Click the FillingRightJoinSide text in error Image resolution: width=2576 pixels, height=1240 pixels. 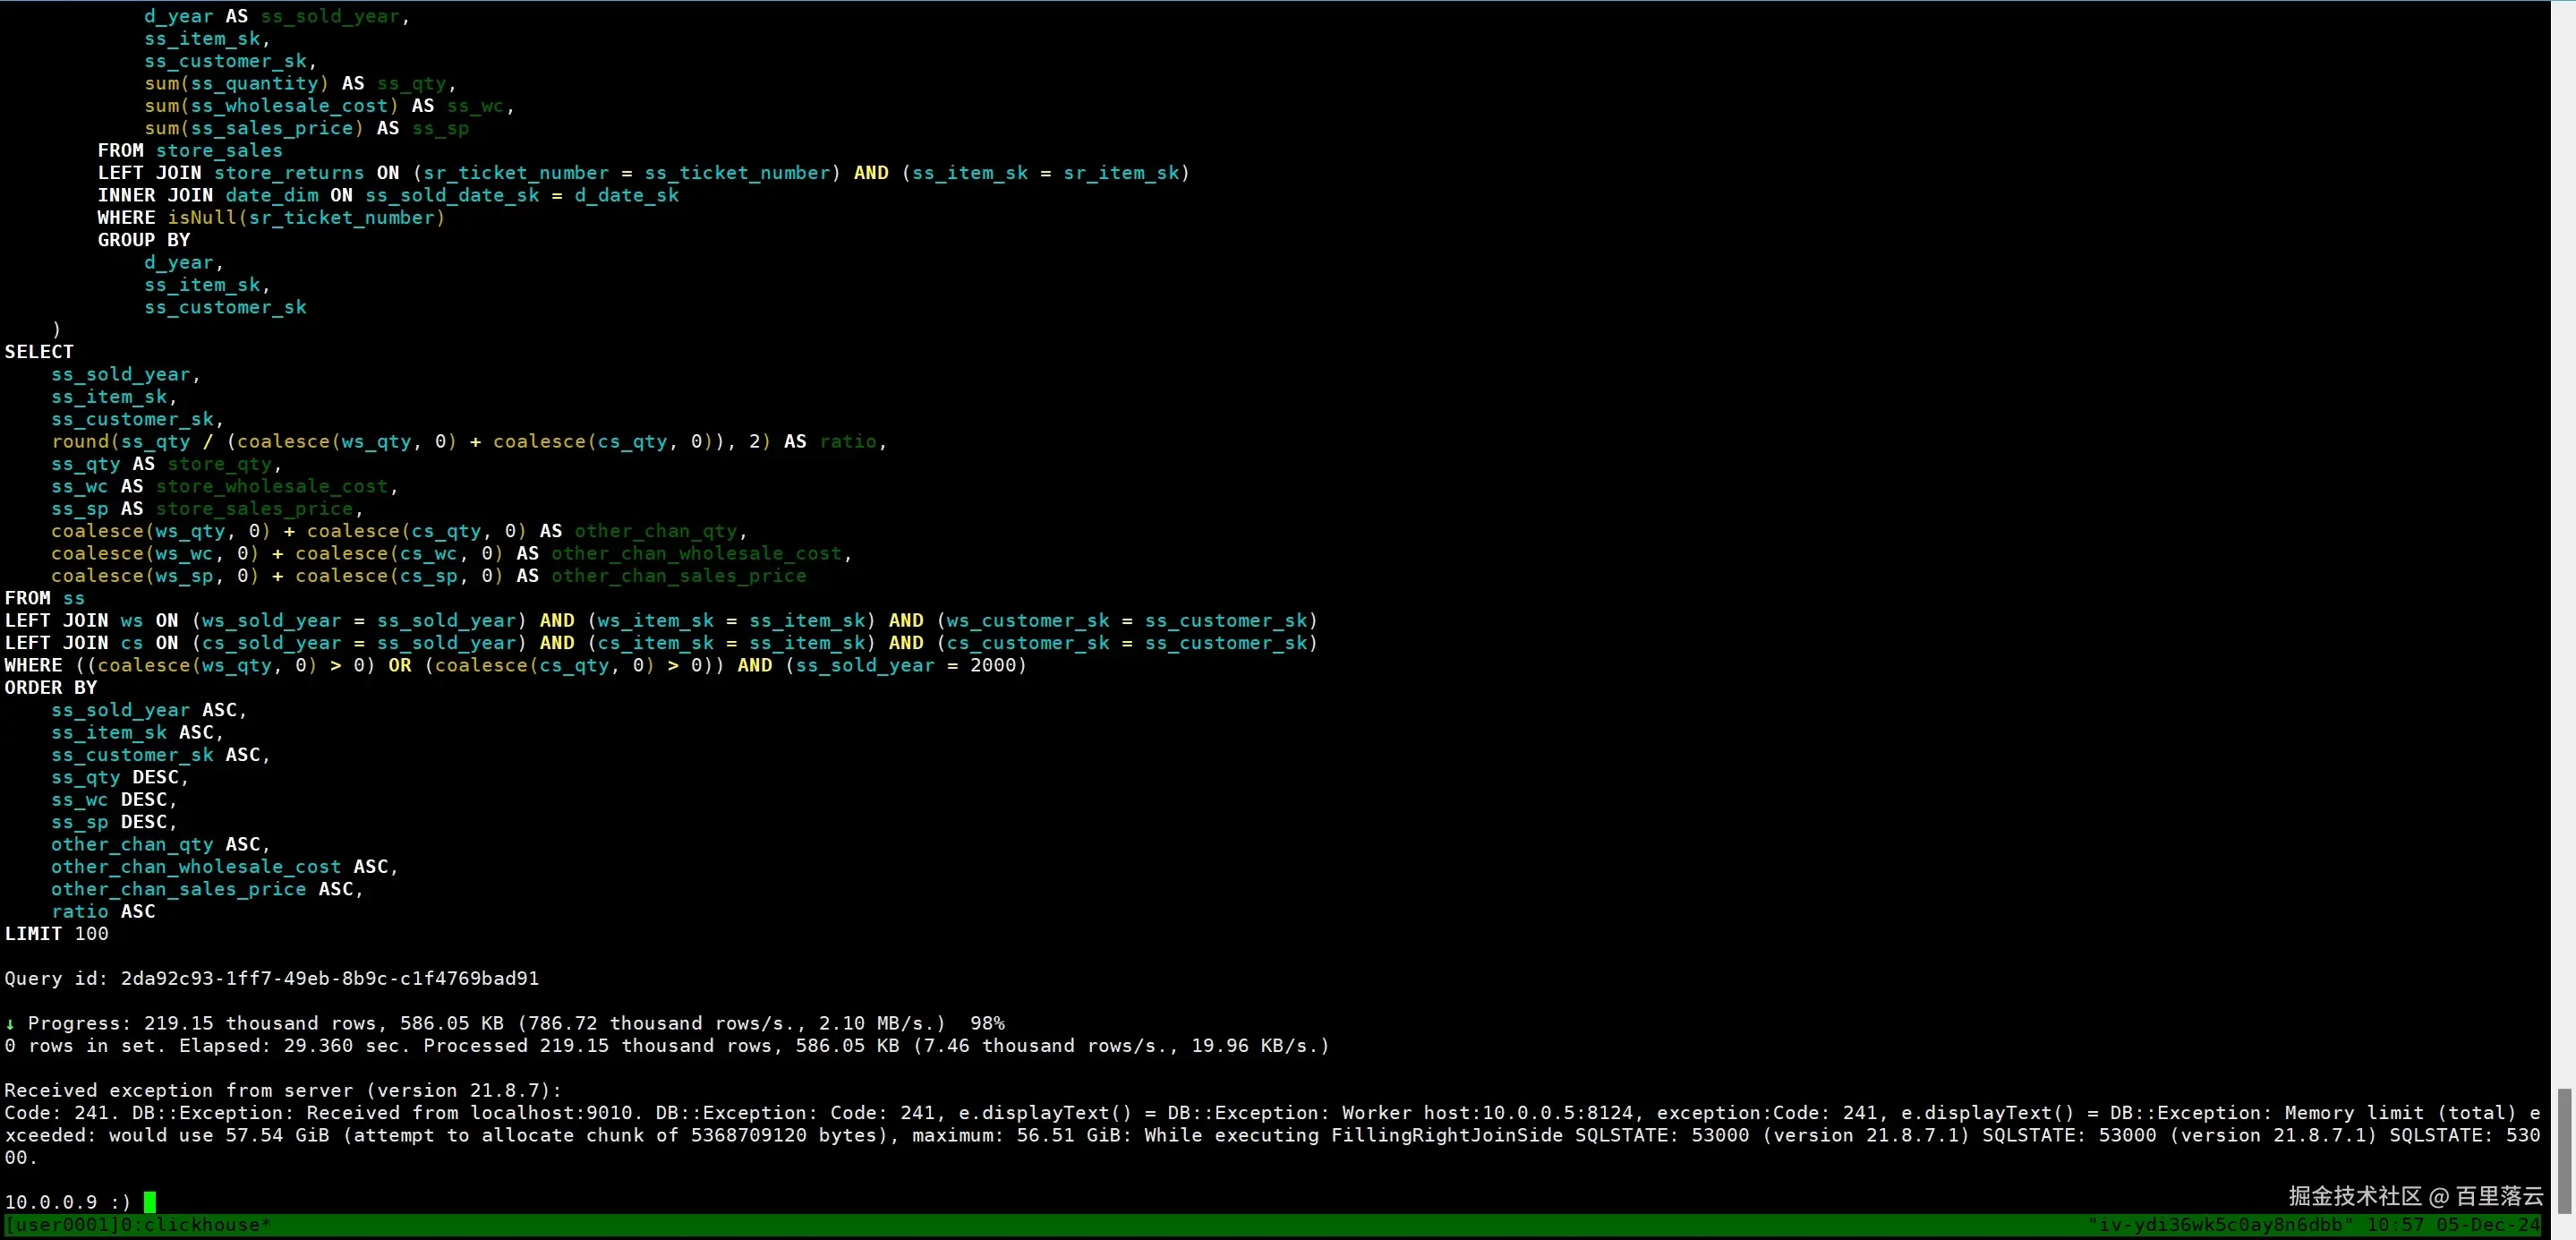point(1446,1135)
